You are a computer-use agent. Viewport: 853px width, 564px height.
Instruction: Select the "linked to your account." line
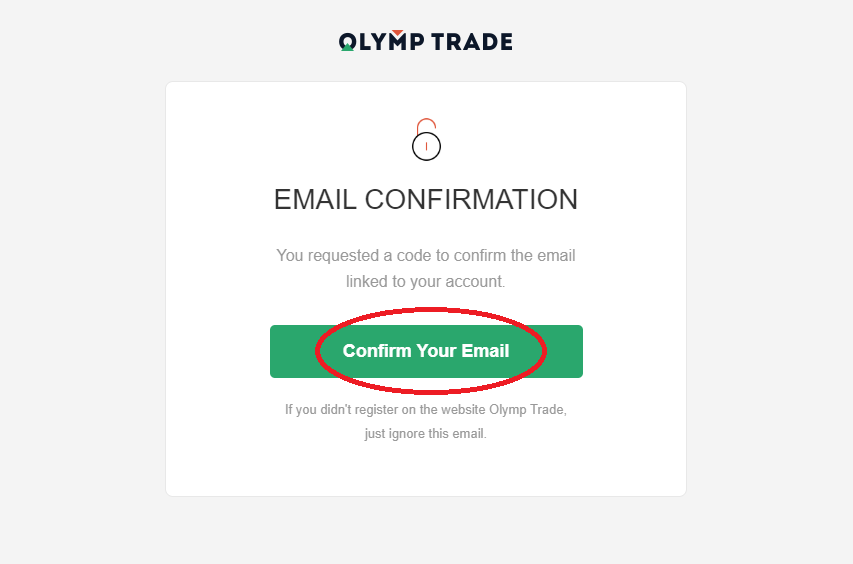tap(425, 282)
